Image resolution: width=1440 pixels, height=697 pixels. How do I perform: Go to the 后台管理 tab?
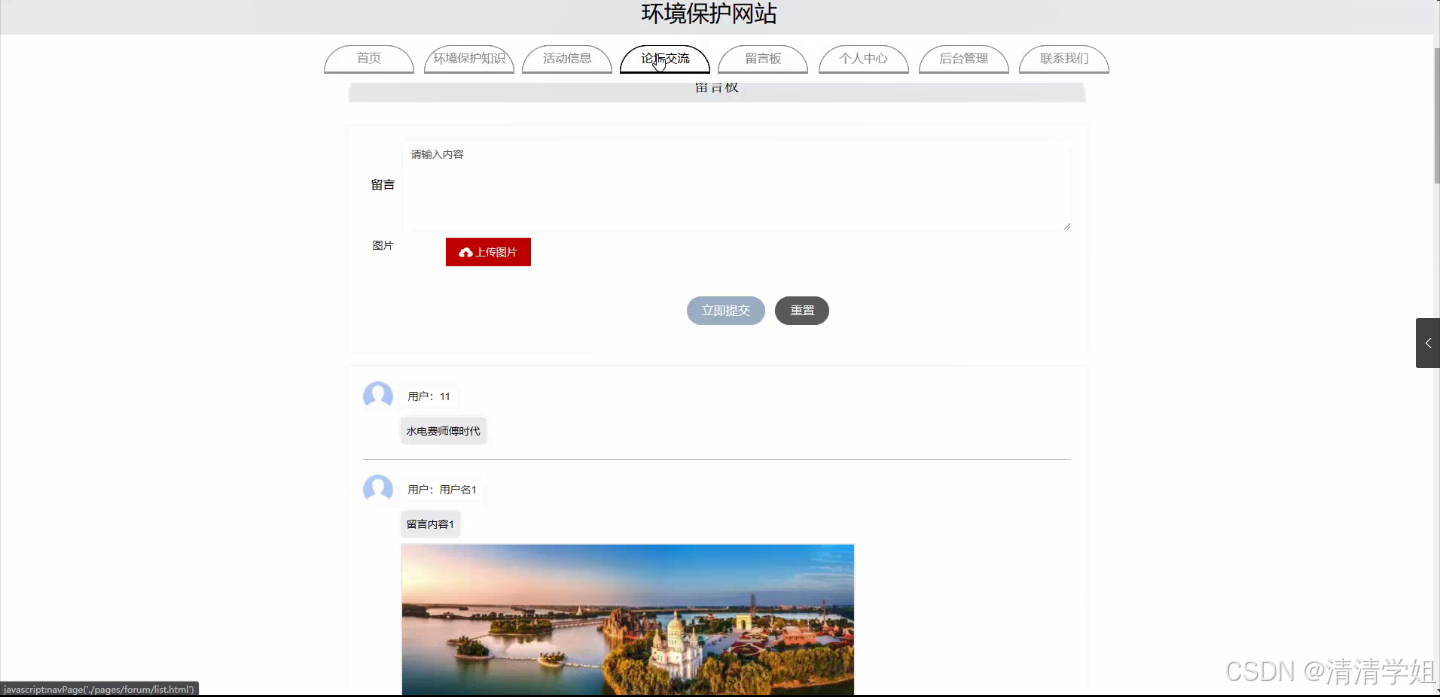tap(963, 59)
